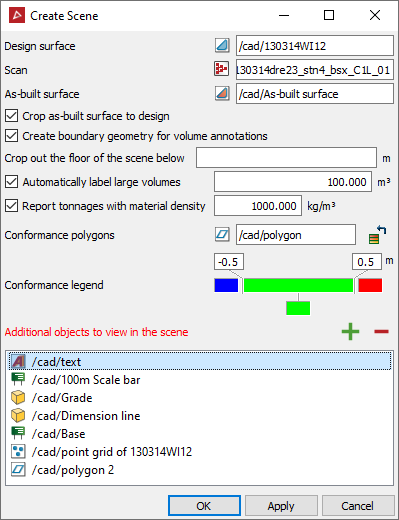Close the Create Scene dialog

click(x=375, y=15)
